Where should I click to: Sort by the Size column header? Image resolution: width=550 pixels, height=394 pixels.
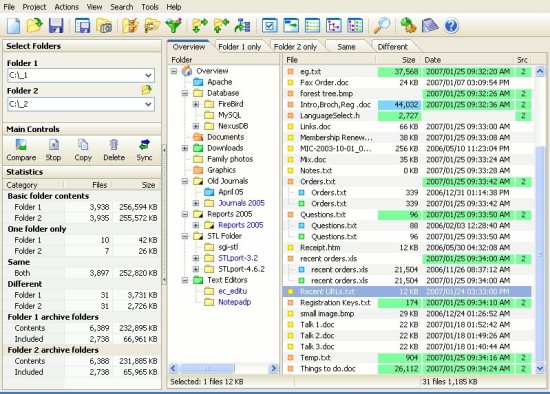tap(399, 60)
